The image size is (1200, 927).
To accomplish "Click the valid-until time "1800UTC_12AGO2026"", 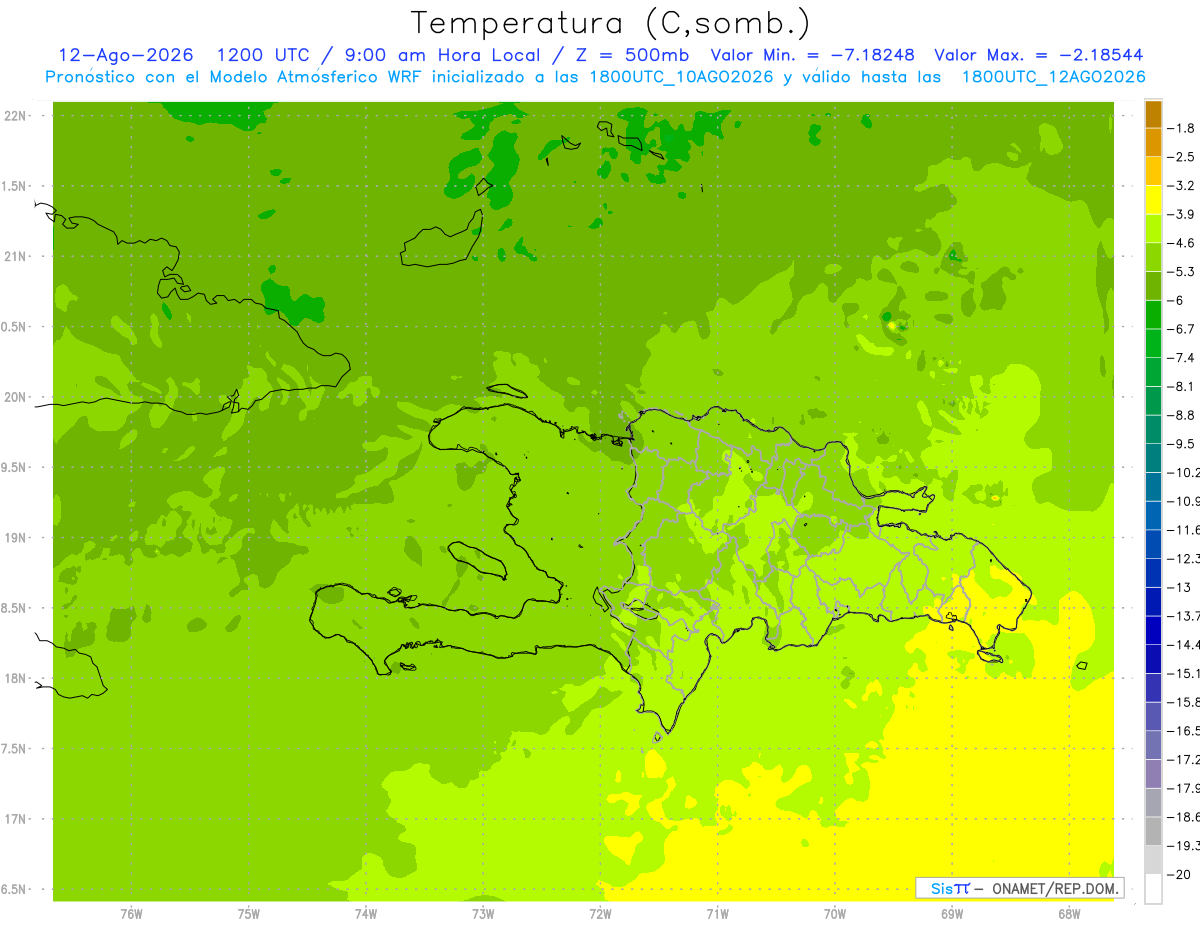I will click(x=1053, y=77).
